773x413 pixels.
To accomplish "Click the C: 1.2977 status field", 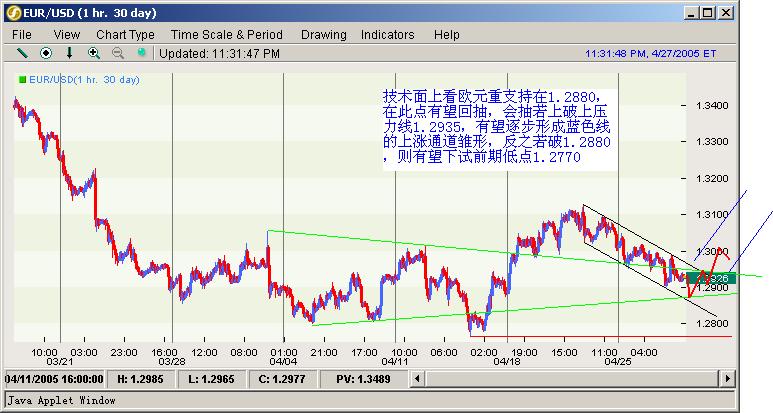I will 282,379.
